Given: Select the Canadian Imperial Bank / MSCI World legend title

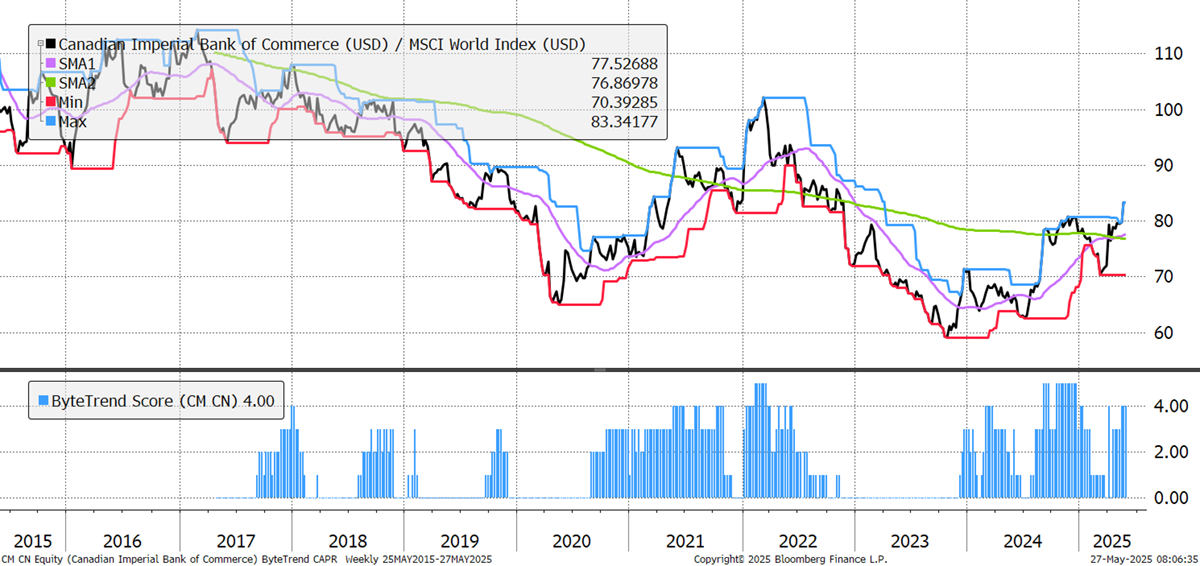Looking at the screenshot, I should click(322, 44).
